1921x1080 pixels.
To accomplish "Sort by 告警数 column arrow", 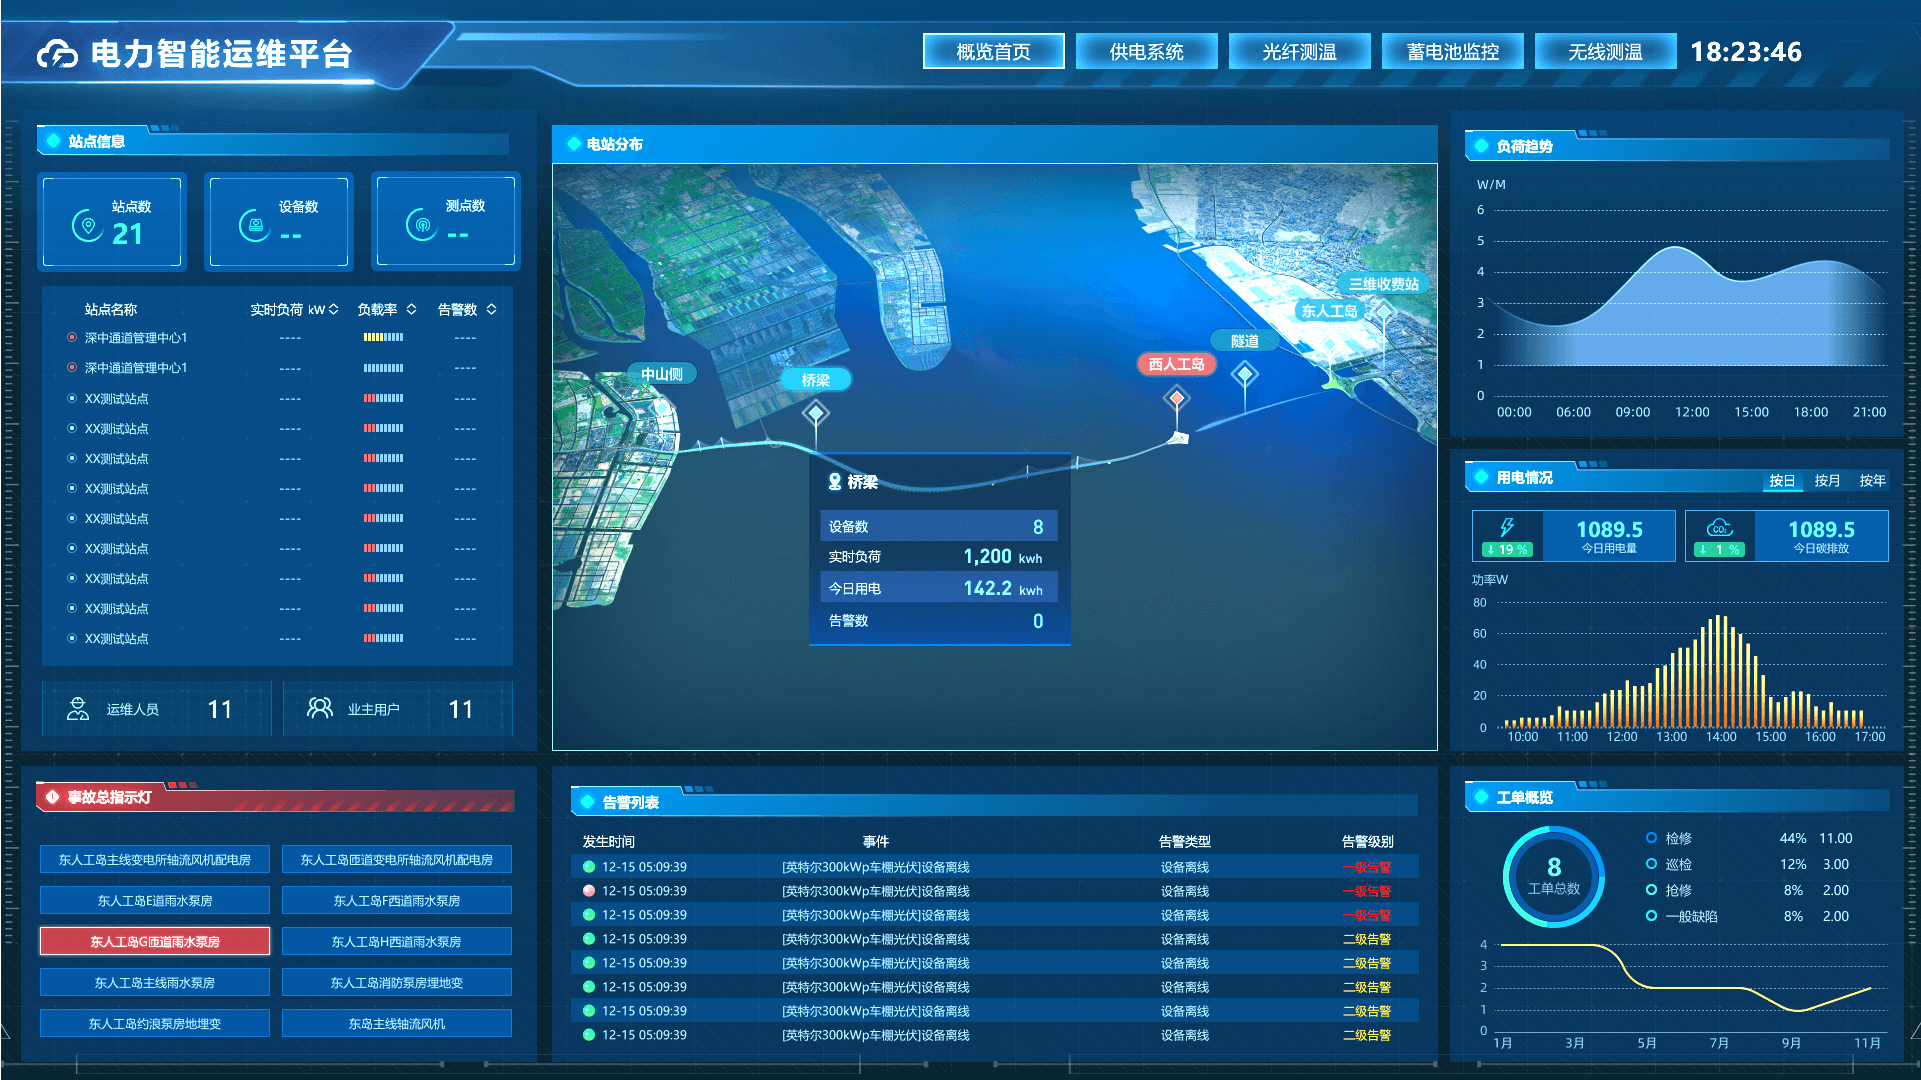I will click(x=491, y=310).
